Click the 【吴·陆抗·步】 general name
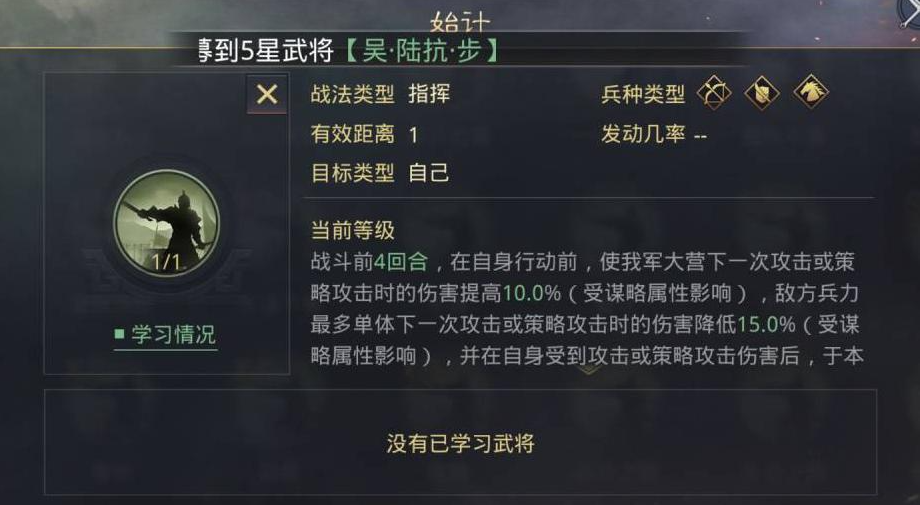Screen dimensions: 920x505 (421, 52)
